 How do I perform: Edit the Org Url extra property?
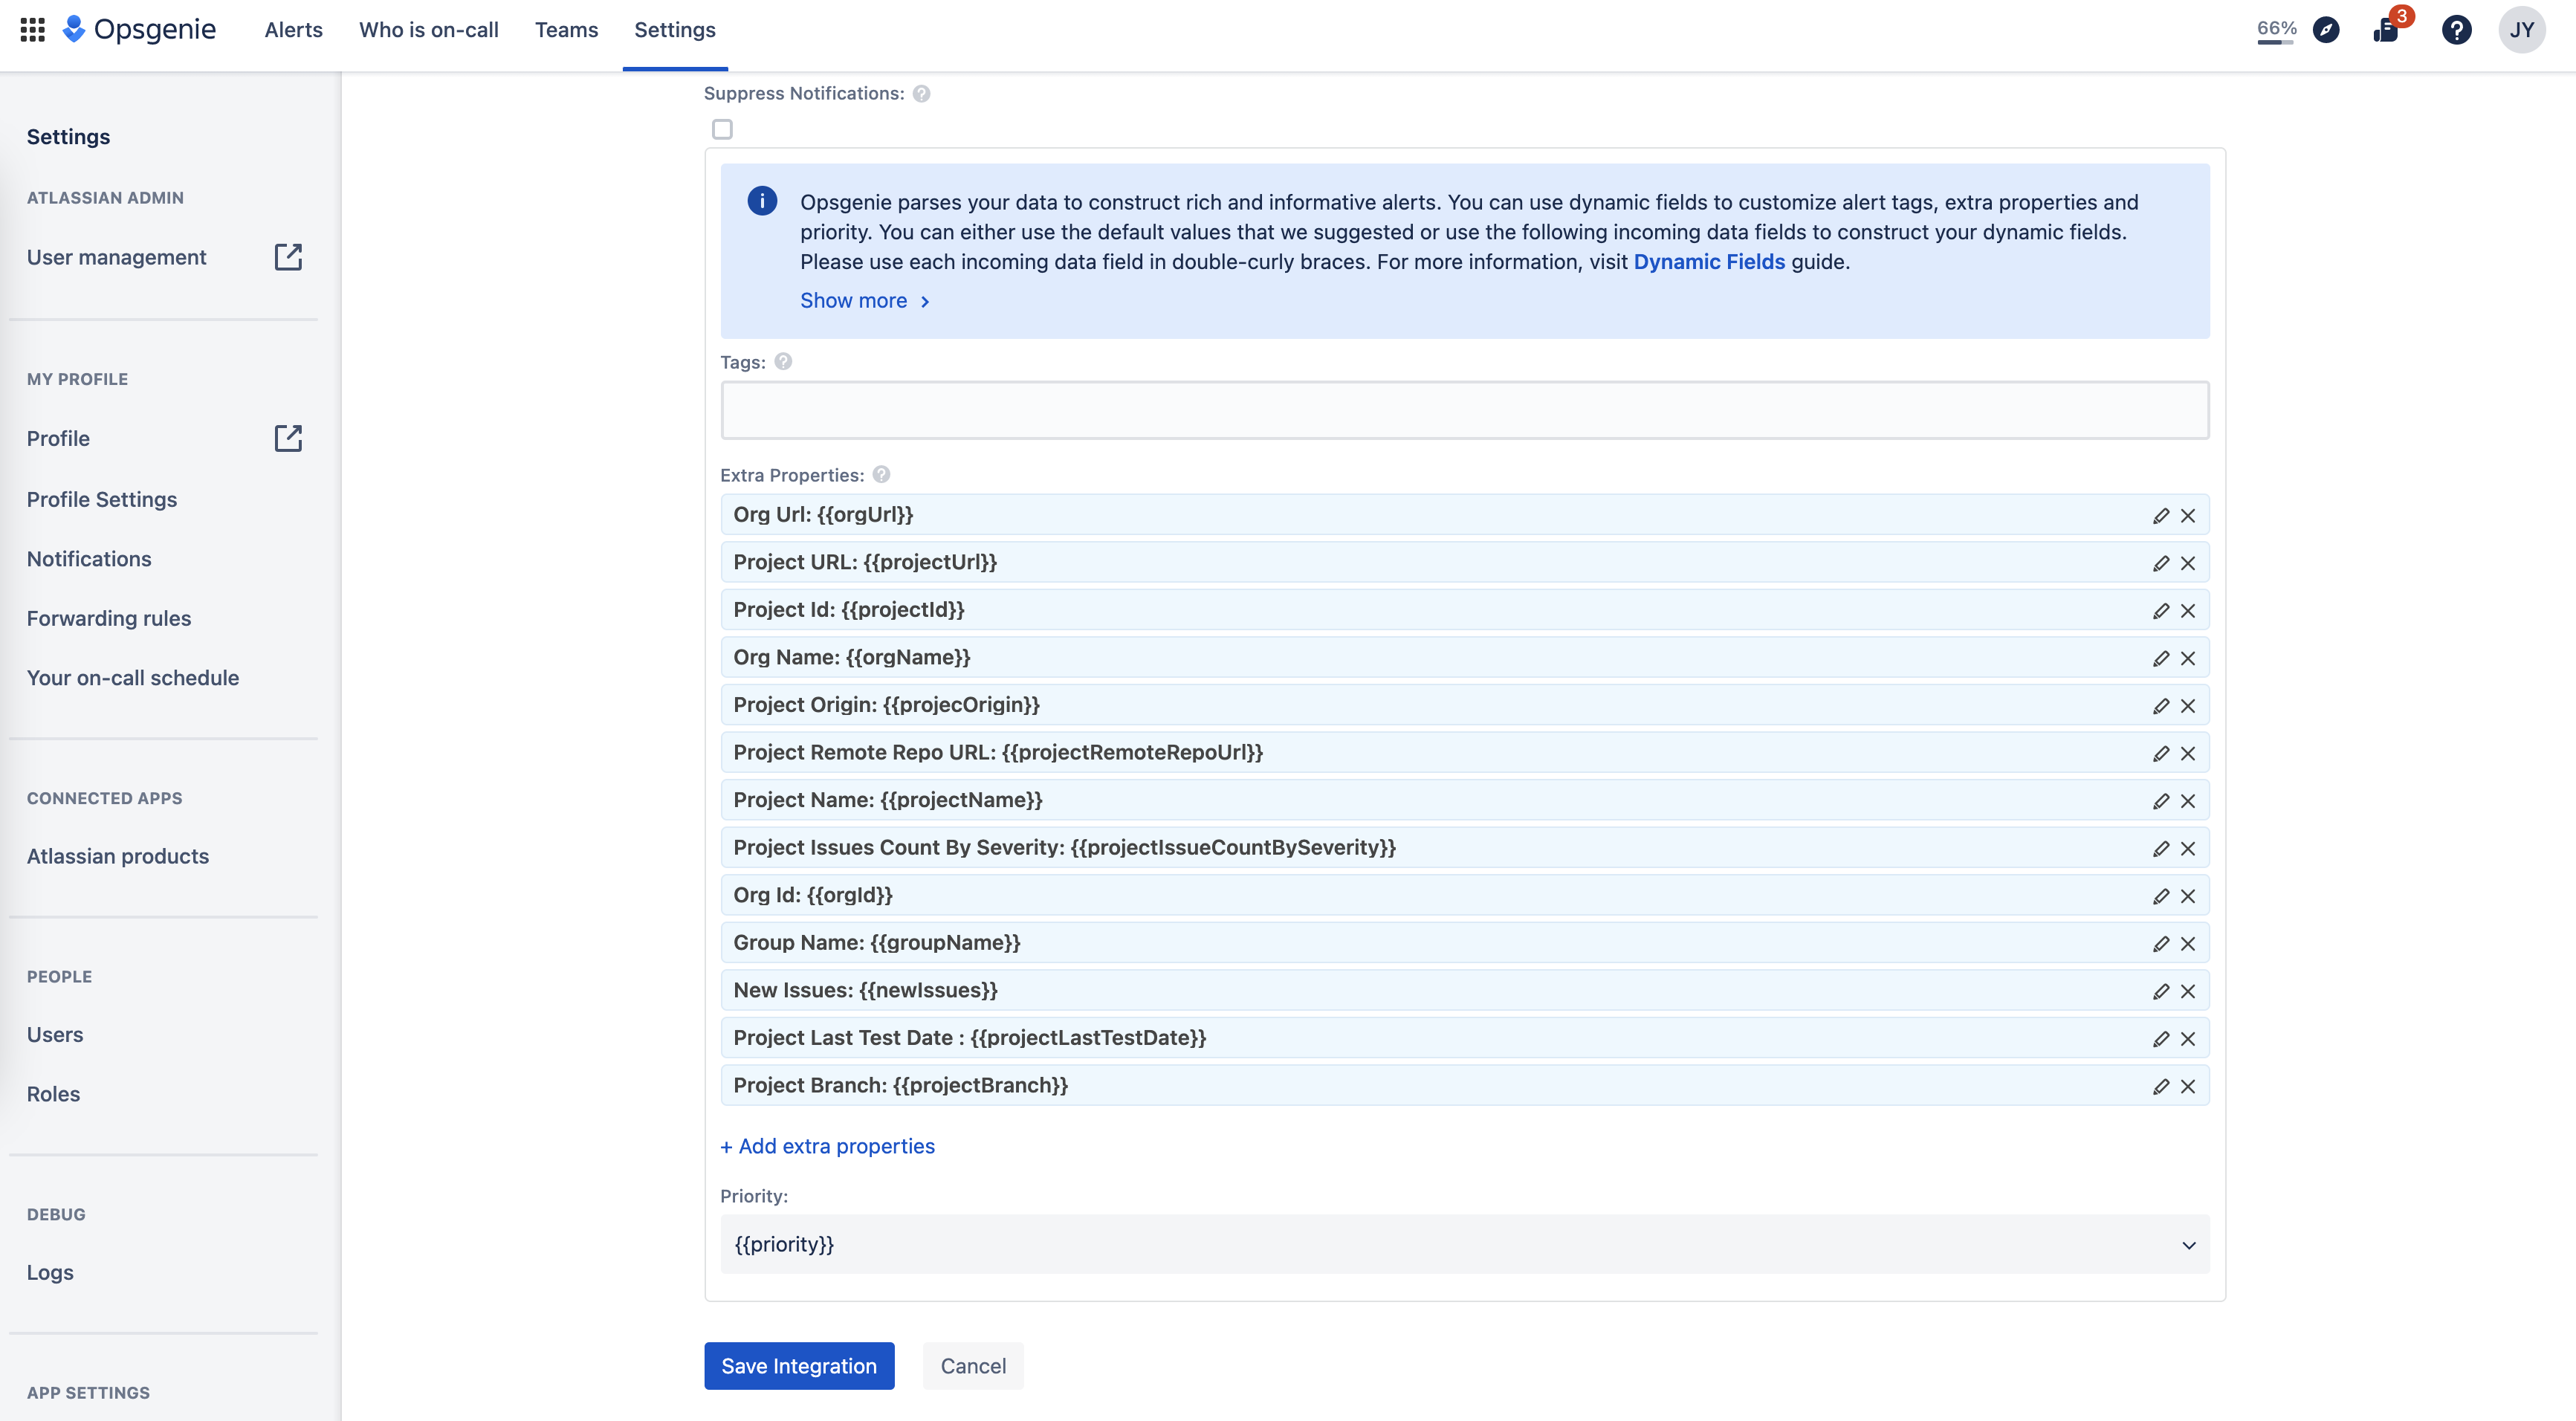2161,516
